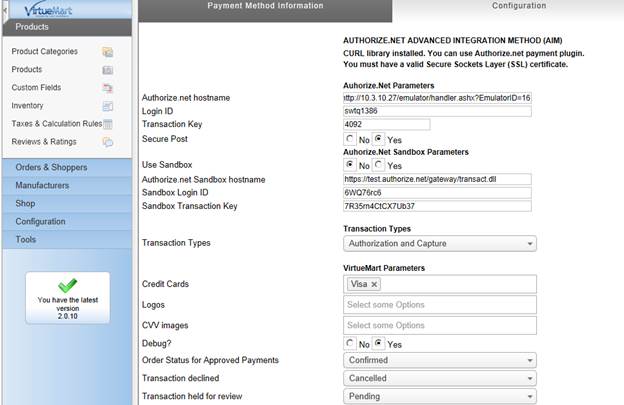The width and height of the screenshot is (624, 405).
Task: Enable Use Sandbox Yes option
Action: click(x=379, y=165)
